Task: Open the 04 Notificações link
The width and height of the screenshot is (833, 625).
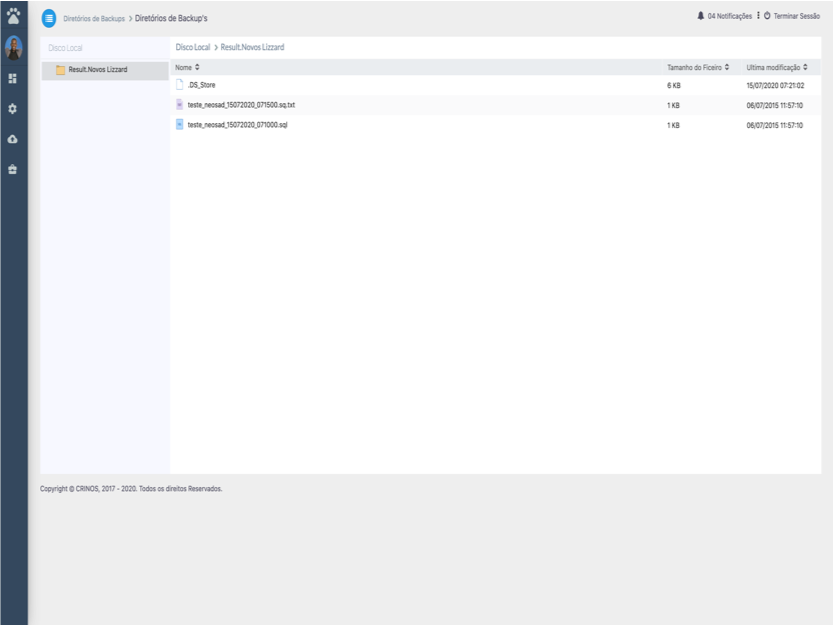Action: [x=729, y=16]
